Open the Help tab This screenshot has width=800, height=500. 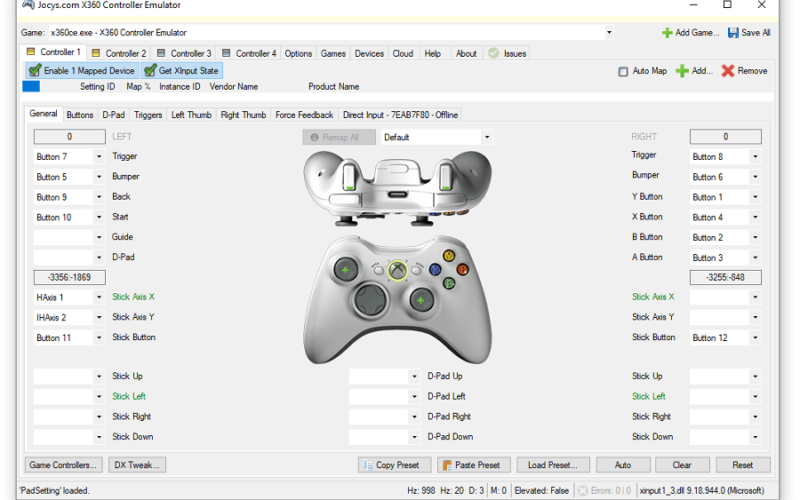pyautogui.click(x=433, y=53)
